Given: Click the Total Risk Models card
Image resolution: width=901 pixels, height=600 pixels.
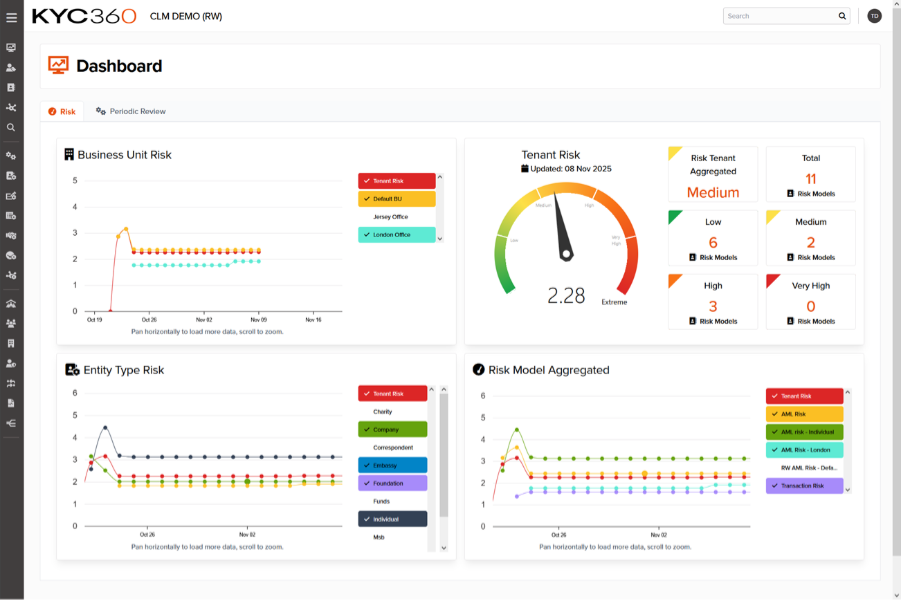Looking at the screenshot, I should [810, 174].
